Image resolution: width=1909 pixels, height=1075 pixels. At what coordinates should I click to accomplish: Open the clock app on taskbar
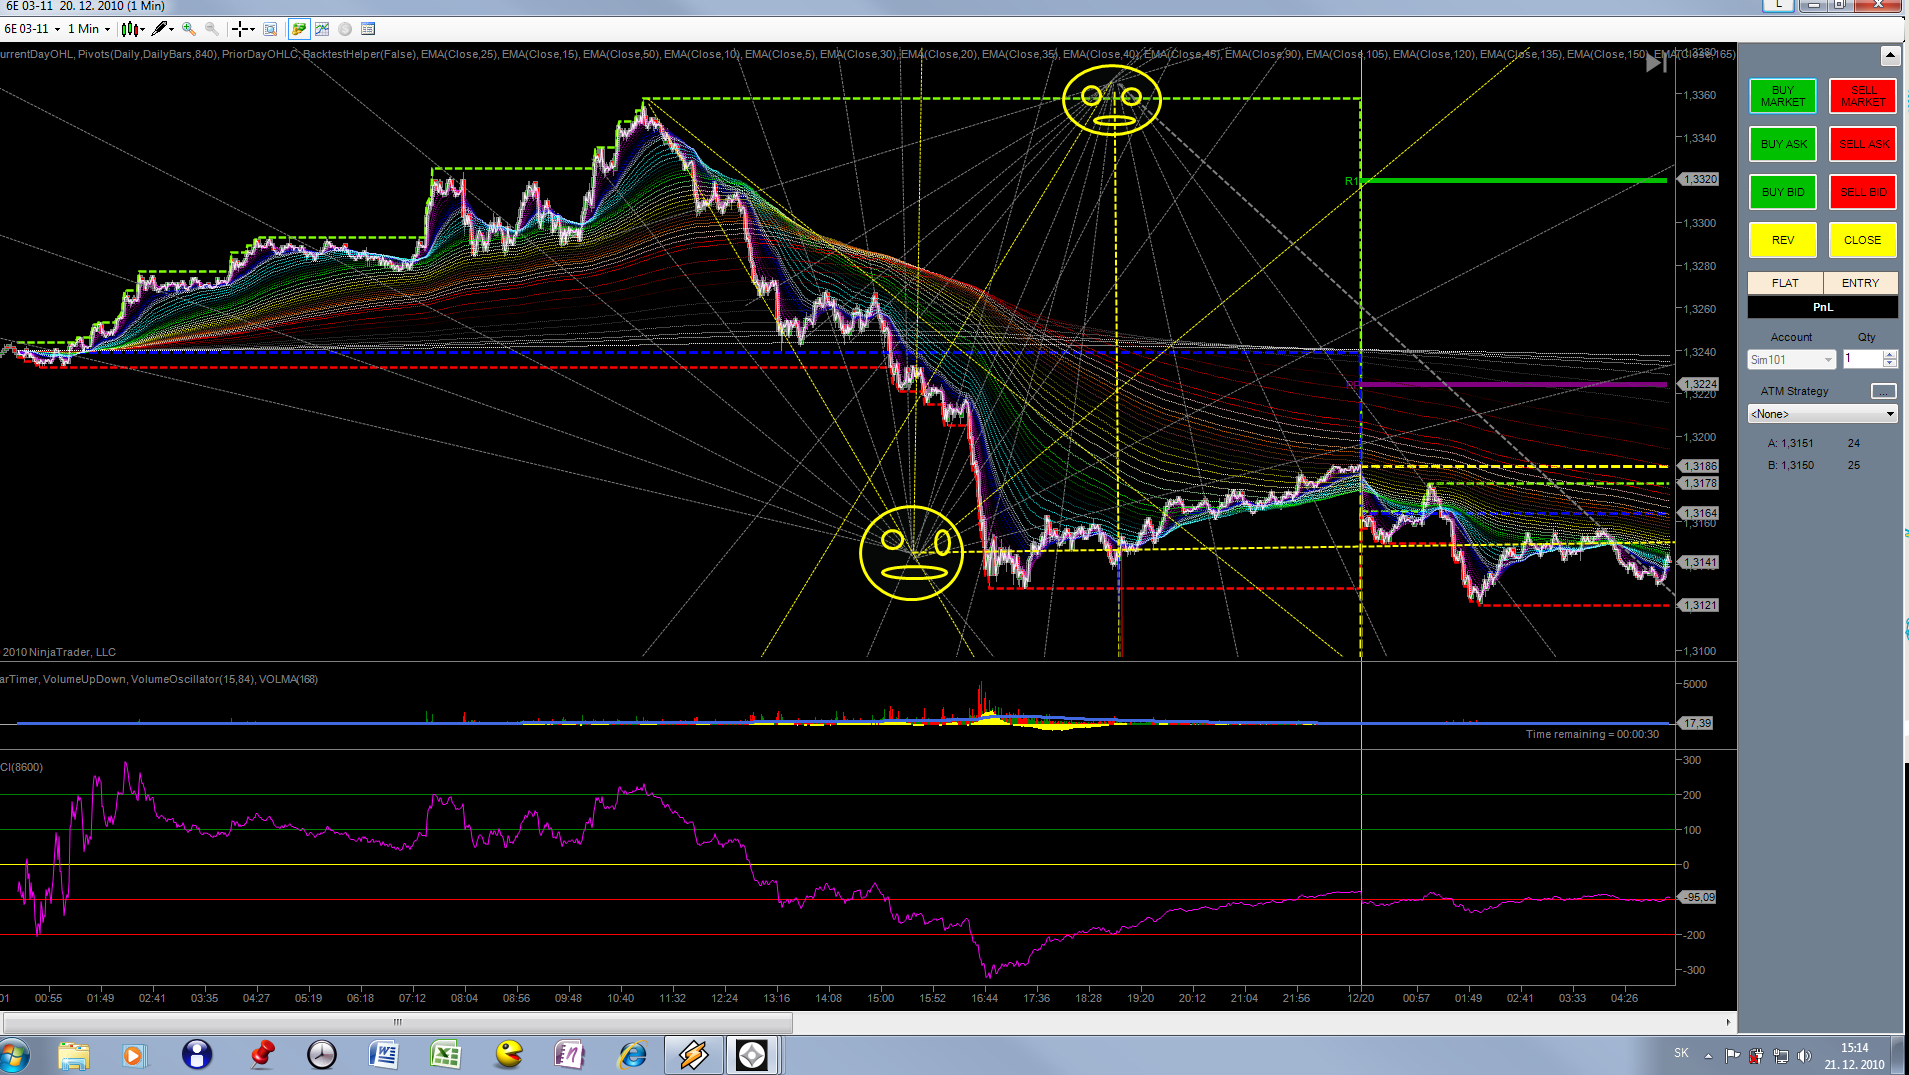(x=322, y=1055)
